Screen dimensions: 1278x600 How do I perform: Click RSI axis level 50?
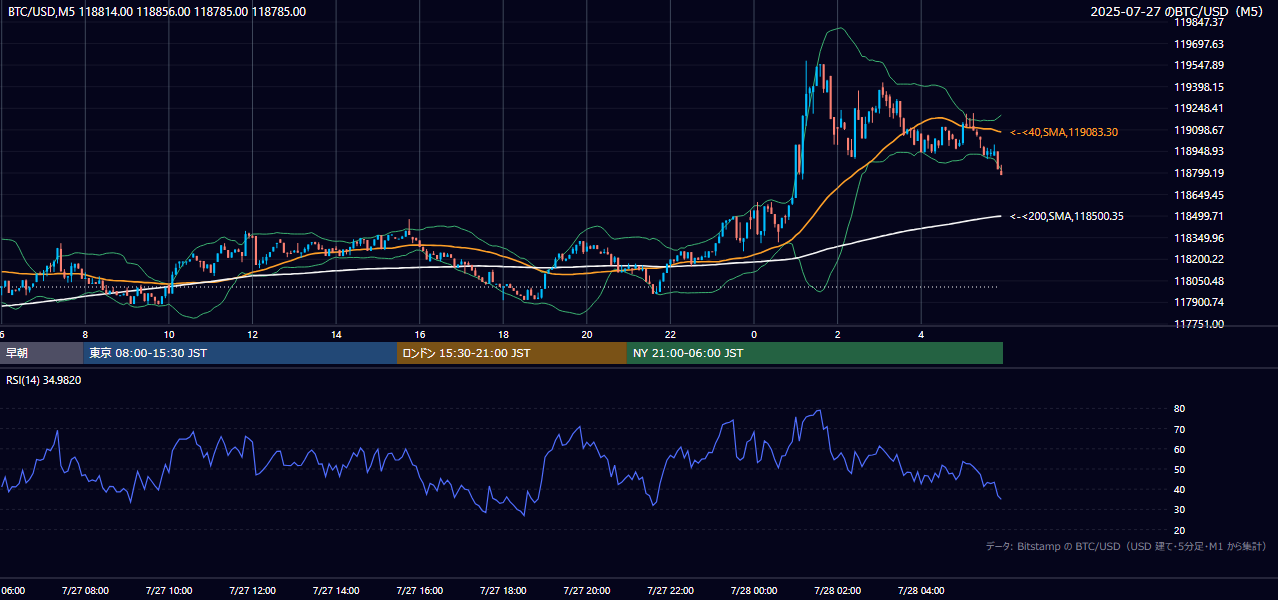(x=1179, y=469)
